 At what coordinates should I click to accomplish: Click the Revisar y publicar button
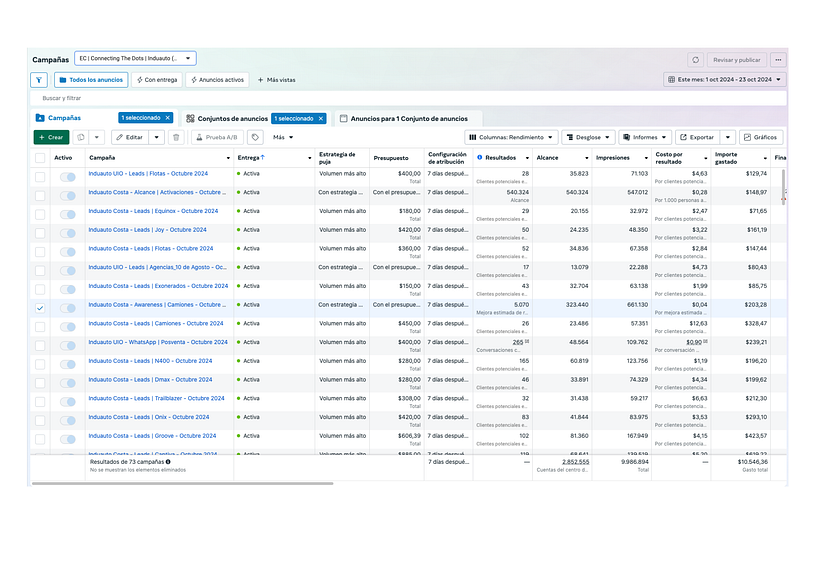[736, 59]
